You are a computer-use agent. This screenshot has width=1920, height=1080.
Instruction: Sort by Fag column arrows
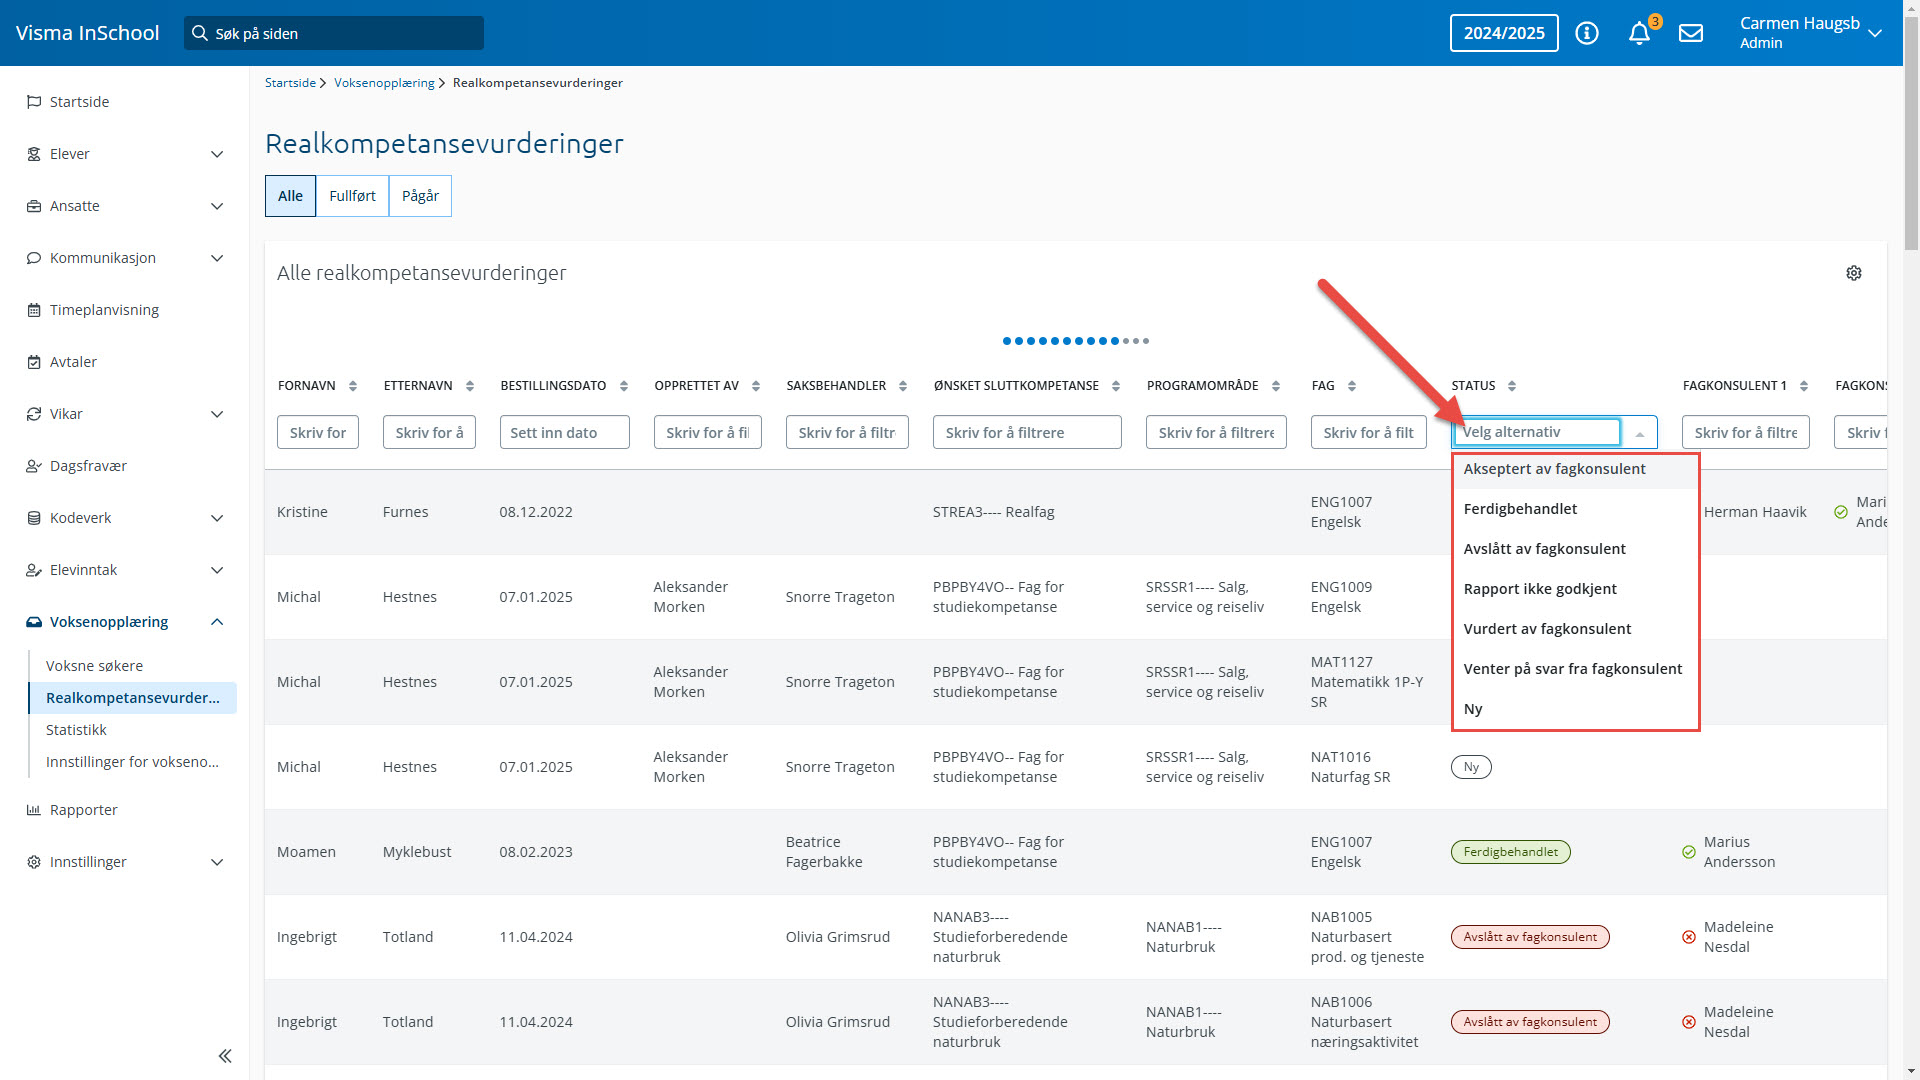coord(1352,386)
